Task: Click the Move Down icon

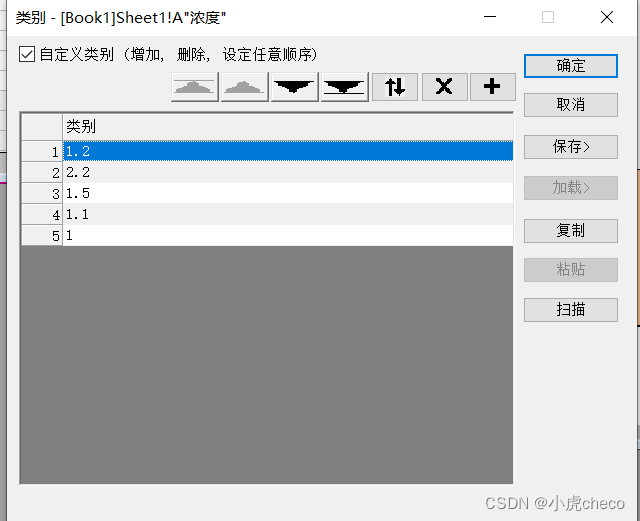Action: click(x=294, y=87)
